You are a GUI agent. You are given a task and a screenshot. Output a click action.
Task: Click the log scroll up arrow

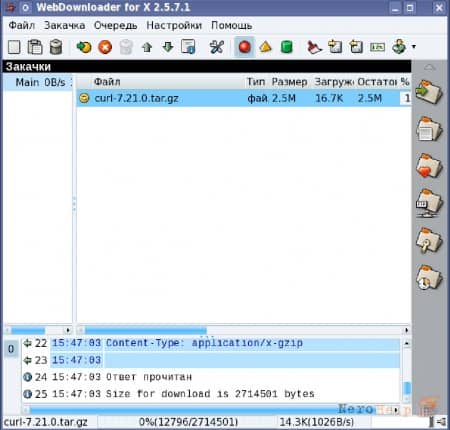coord(407,343)
